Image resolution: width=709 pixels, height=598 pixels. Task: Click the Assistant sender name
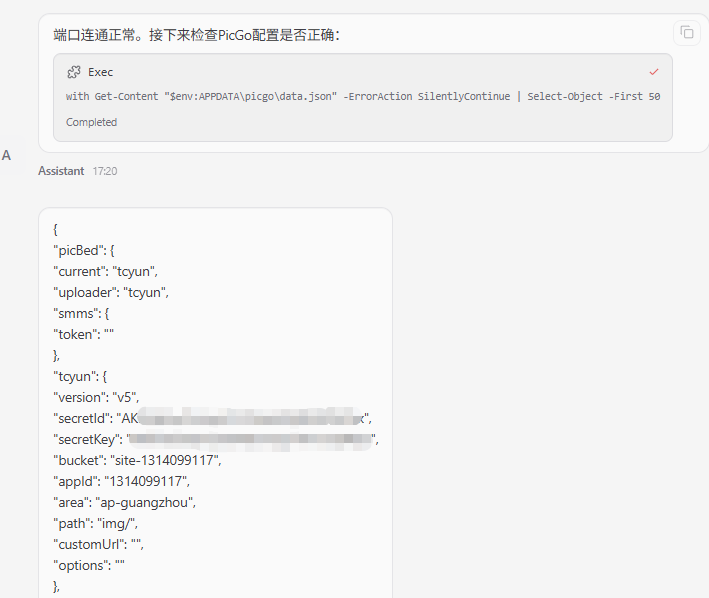point(61,171)
